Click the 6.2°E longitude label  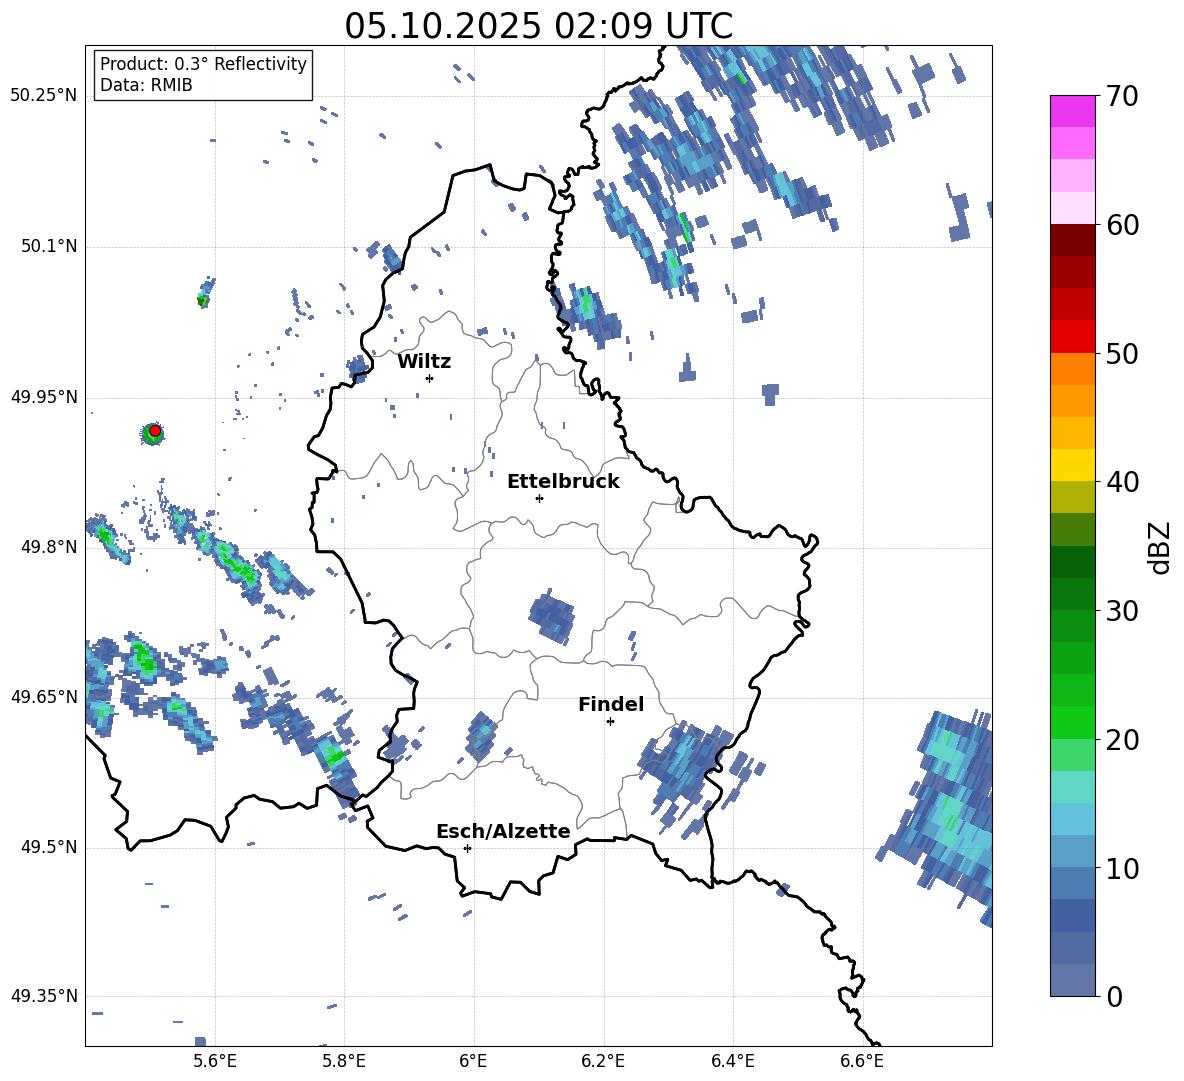point(603,1061)
